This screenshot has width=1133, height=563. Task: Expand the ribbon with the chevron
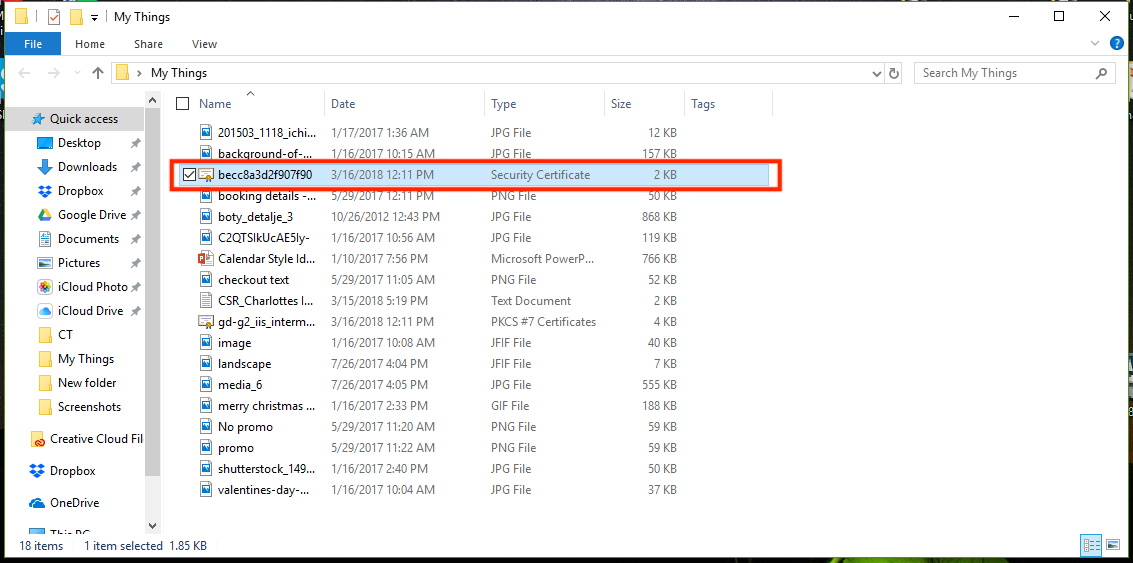1095,44
